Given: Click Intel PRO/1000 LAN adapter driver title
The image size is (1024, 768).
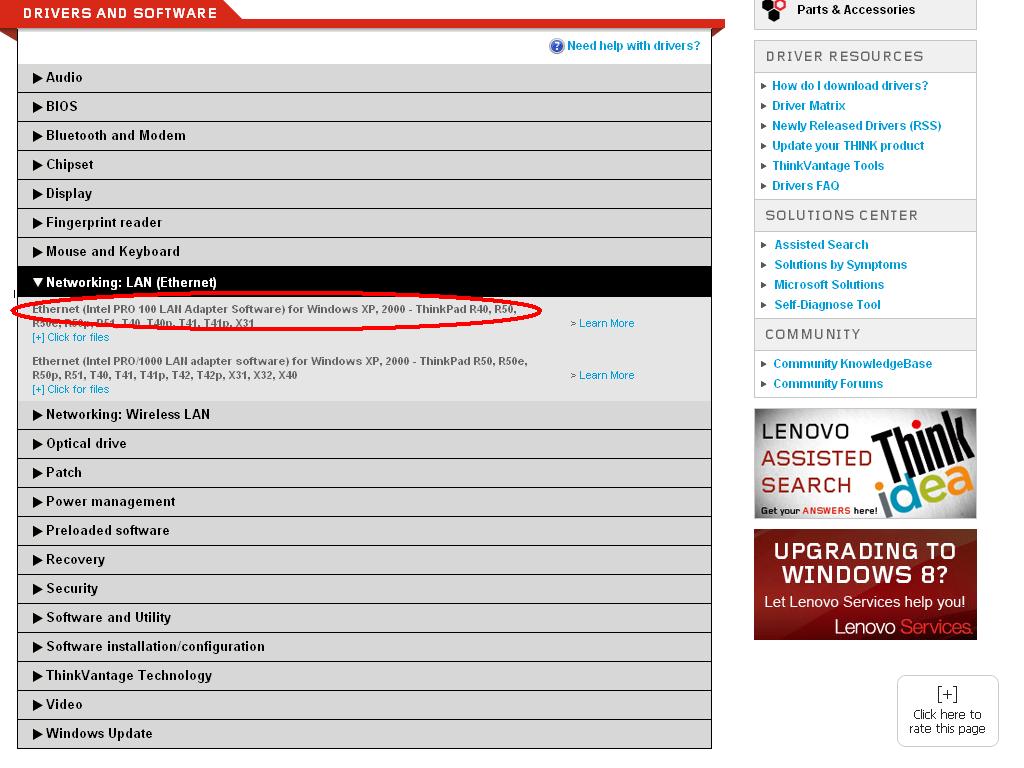Looking at the screenshot, I should (x=280, y=368).
